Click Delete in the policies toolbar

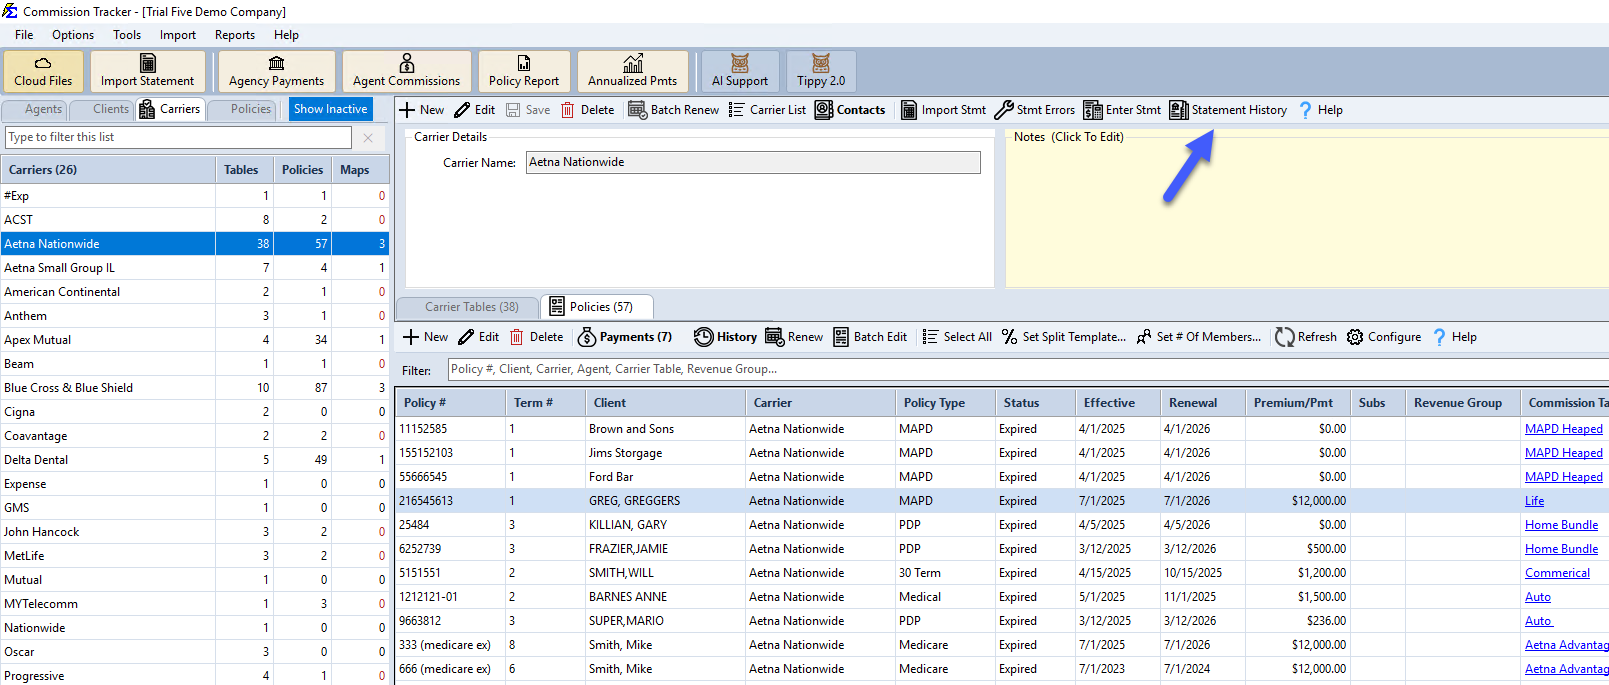[x=536, y=337]
